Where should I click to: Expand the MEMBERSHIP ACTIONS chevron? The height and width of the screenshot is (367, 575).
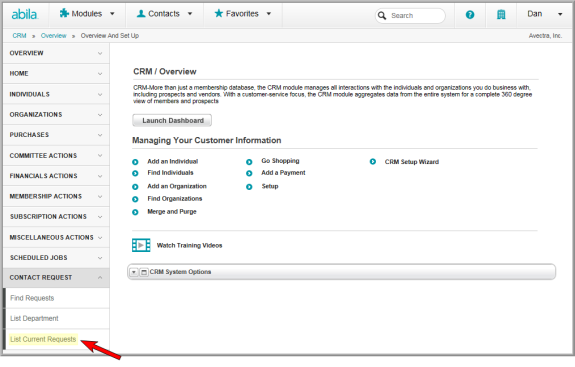[x=100, y=197]
